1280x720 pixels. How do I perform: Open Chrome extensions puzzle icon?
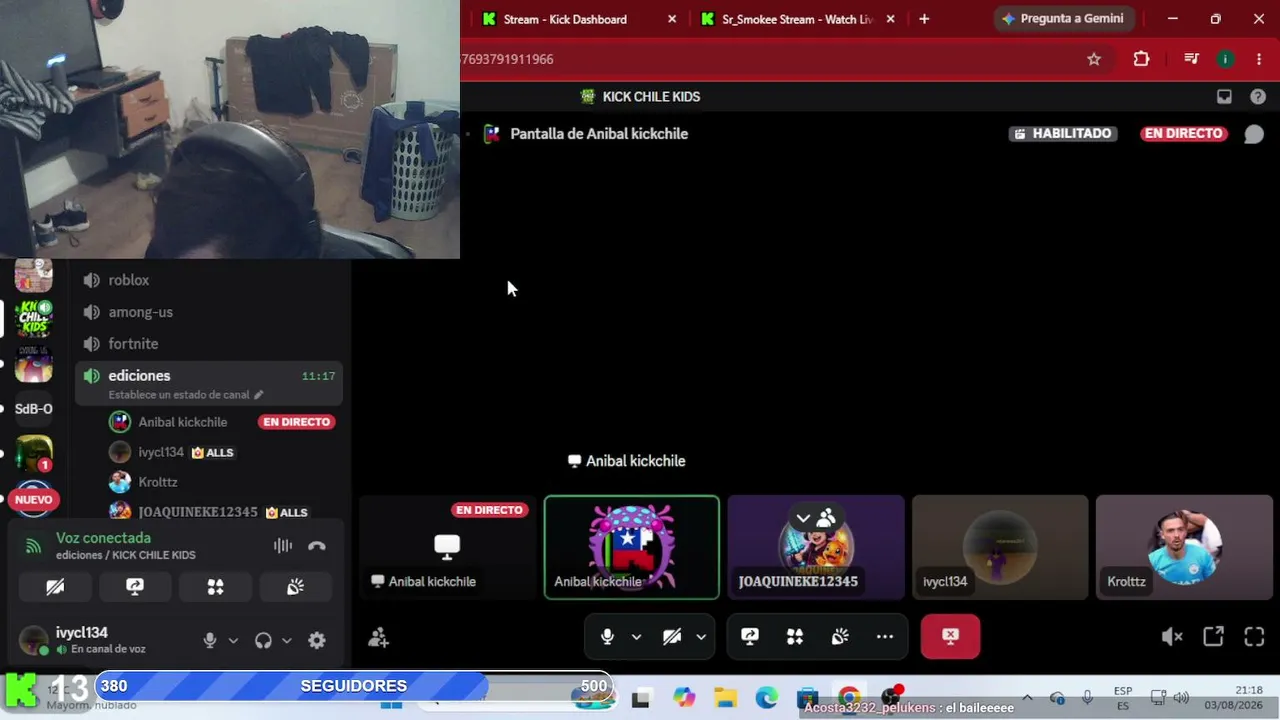click(x=1141, y=59)
